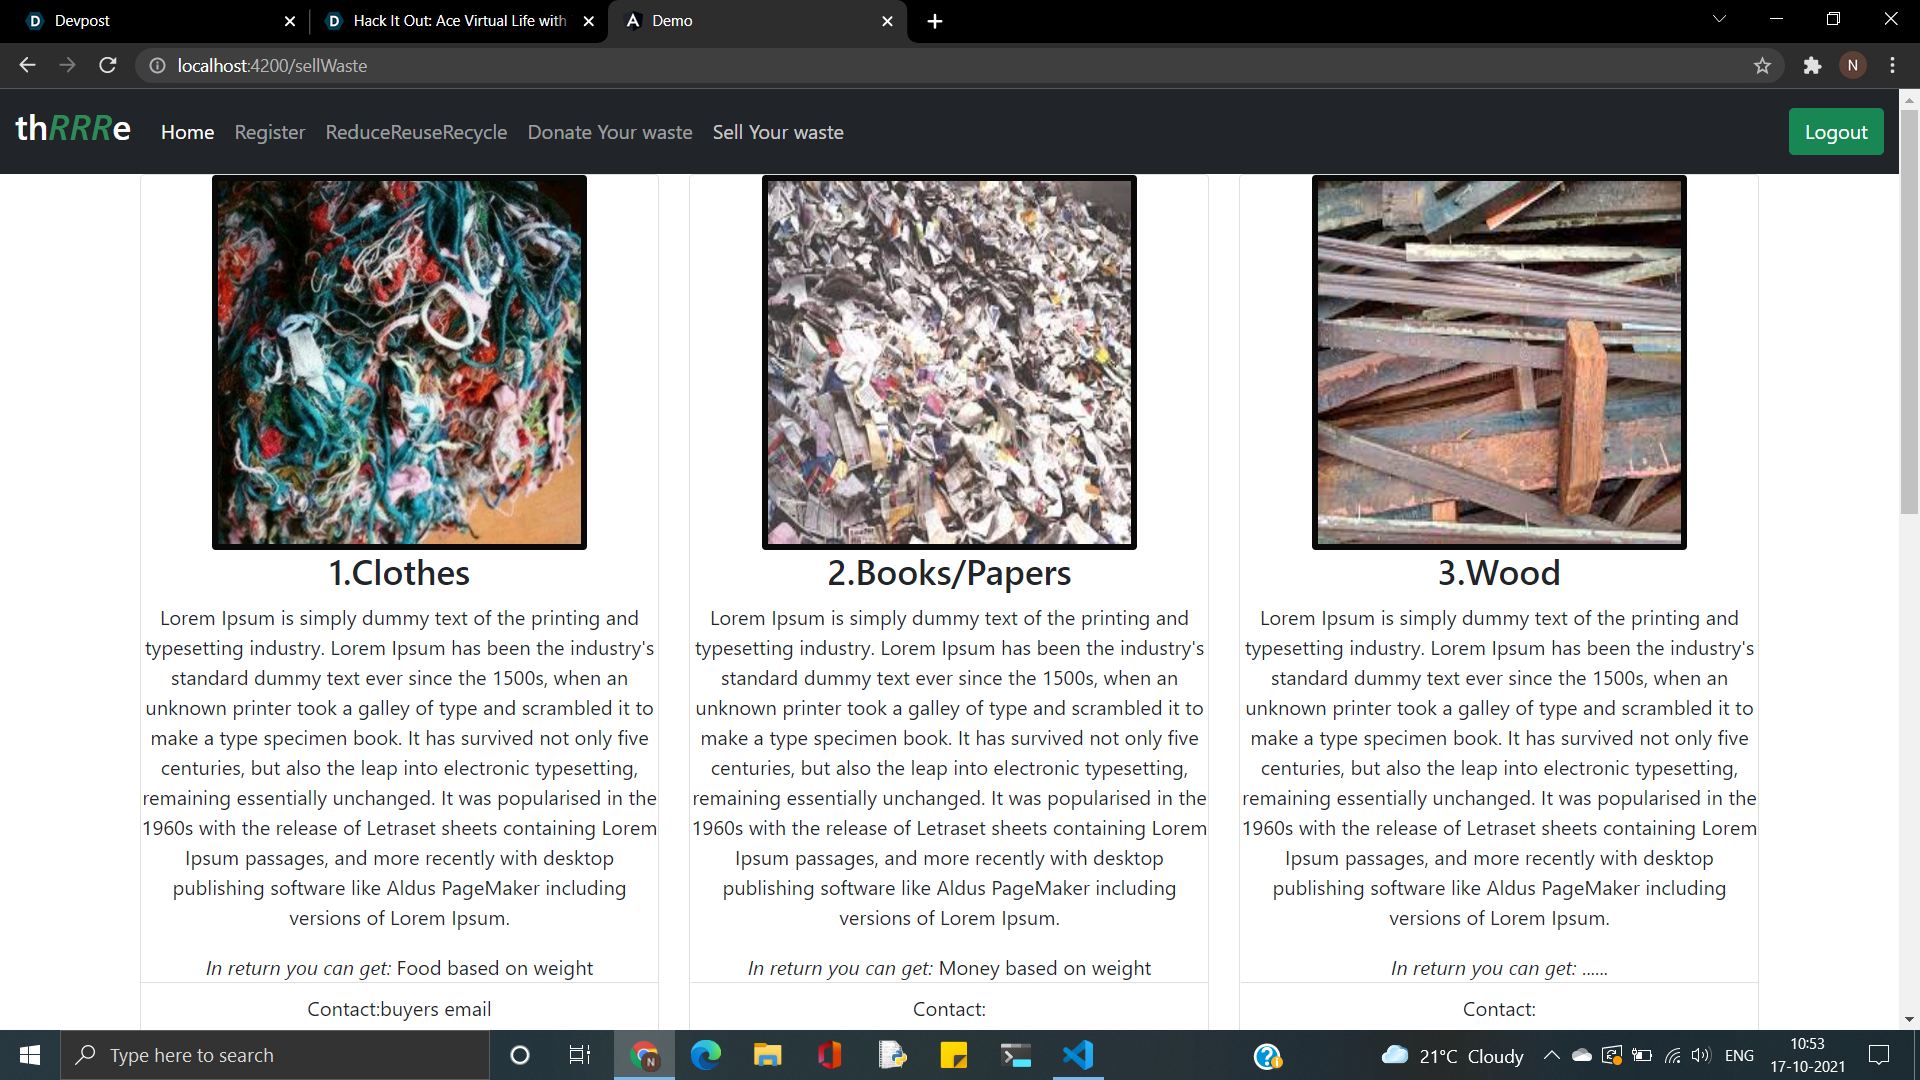Click the Wood waste image
The height and width of the screenshot is (1080, 1920).
1498,362
